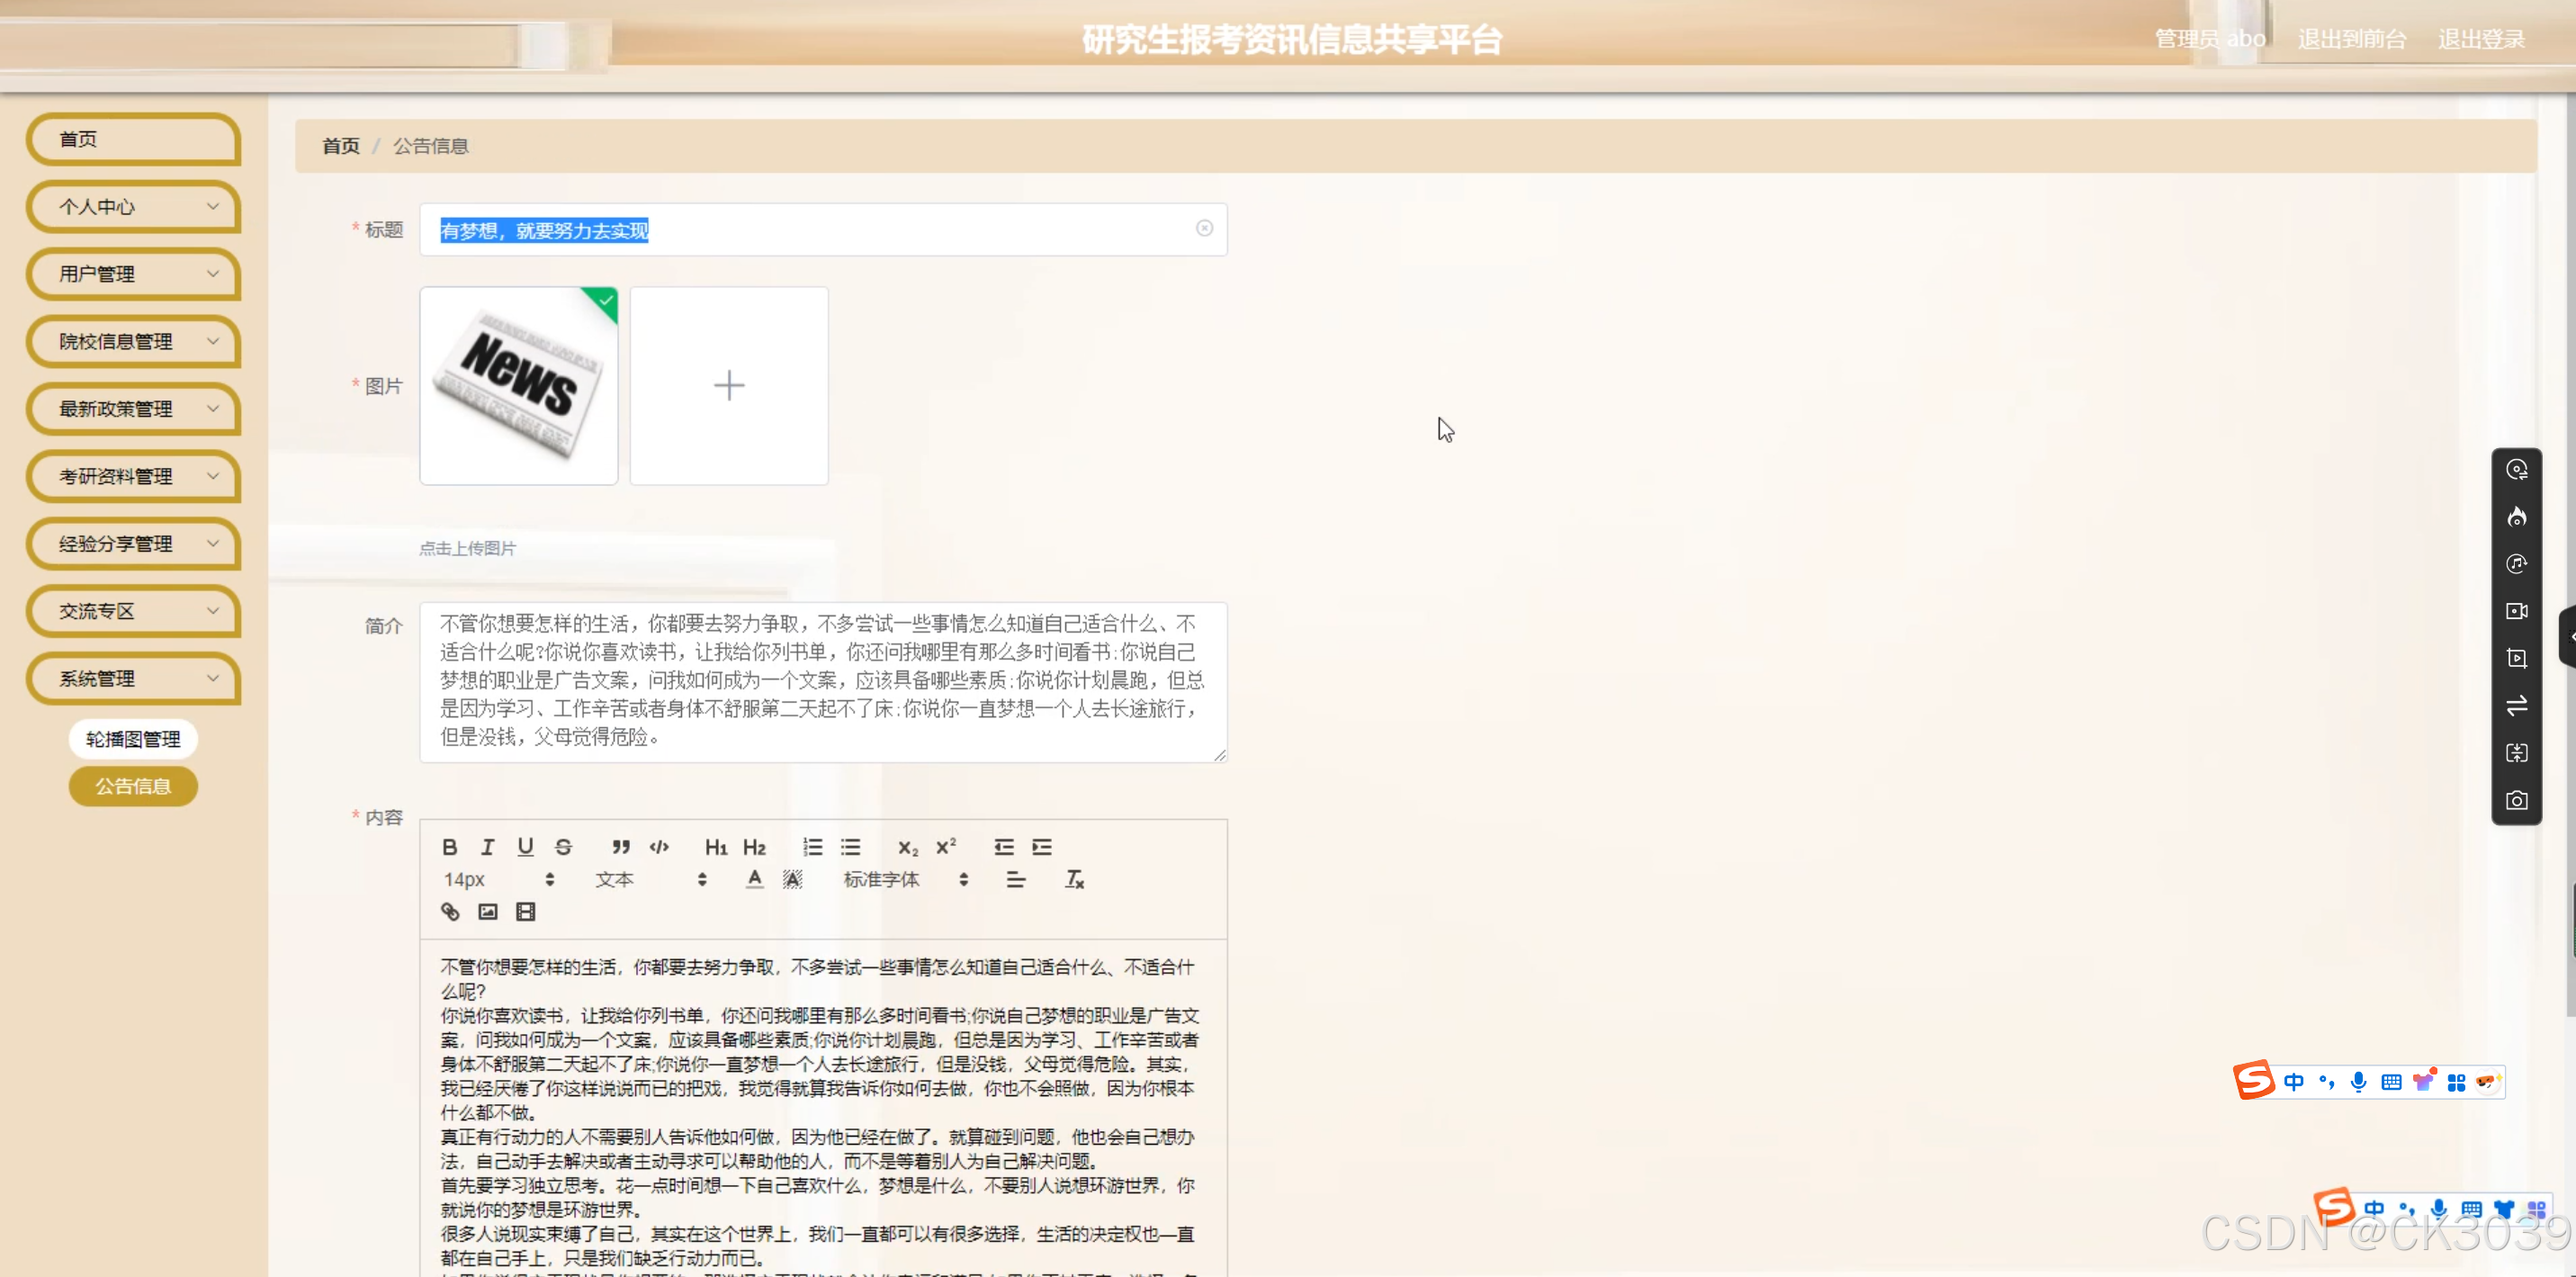Insert an image into editor content
Viewport: 2576px width, 1277px height.
(488, 911)
